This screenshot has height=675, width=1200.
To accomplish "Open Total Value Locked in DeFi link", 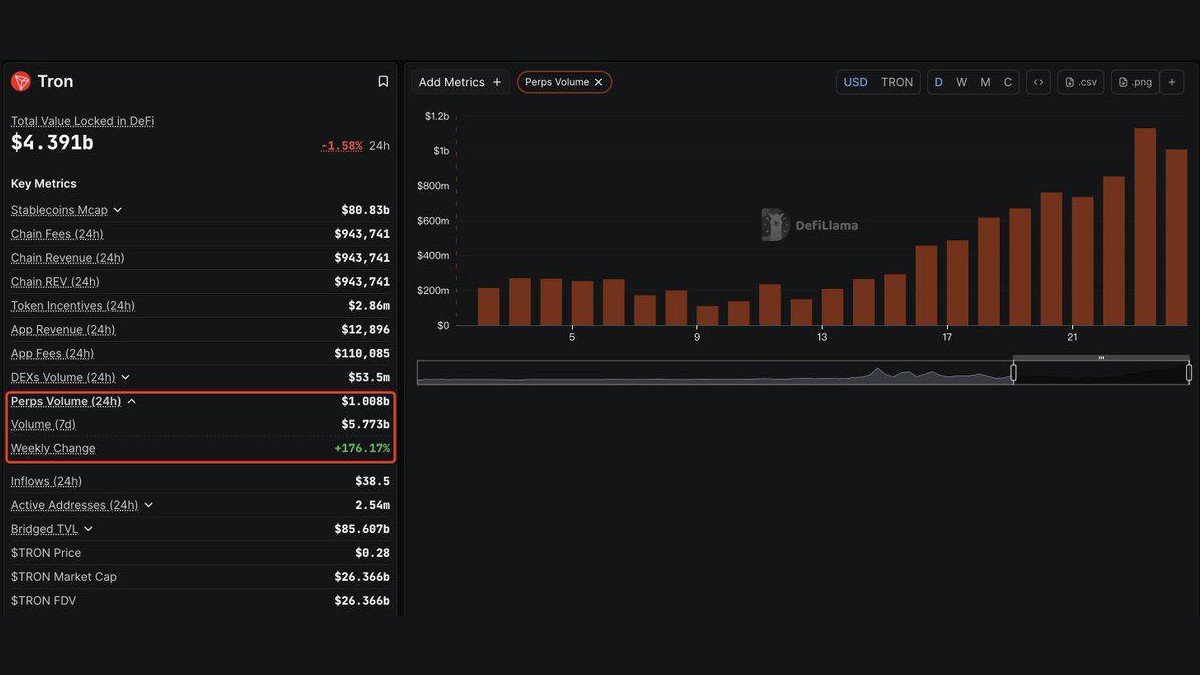I will click(81, 120).
